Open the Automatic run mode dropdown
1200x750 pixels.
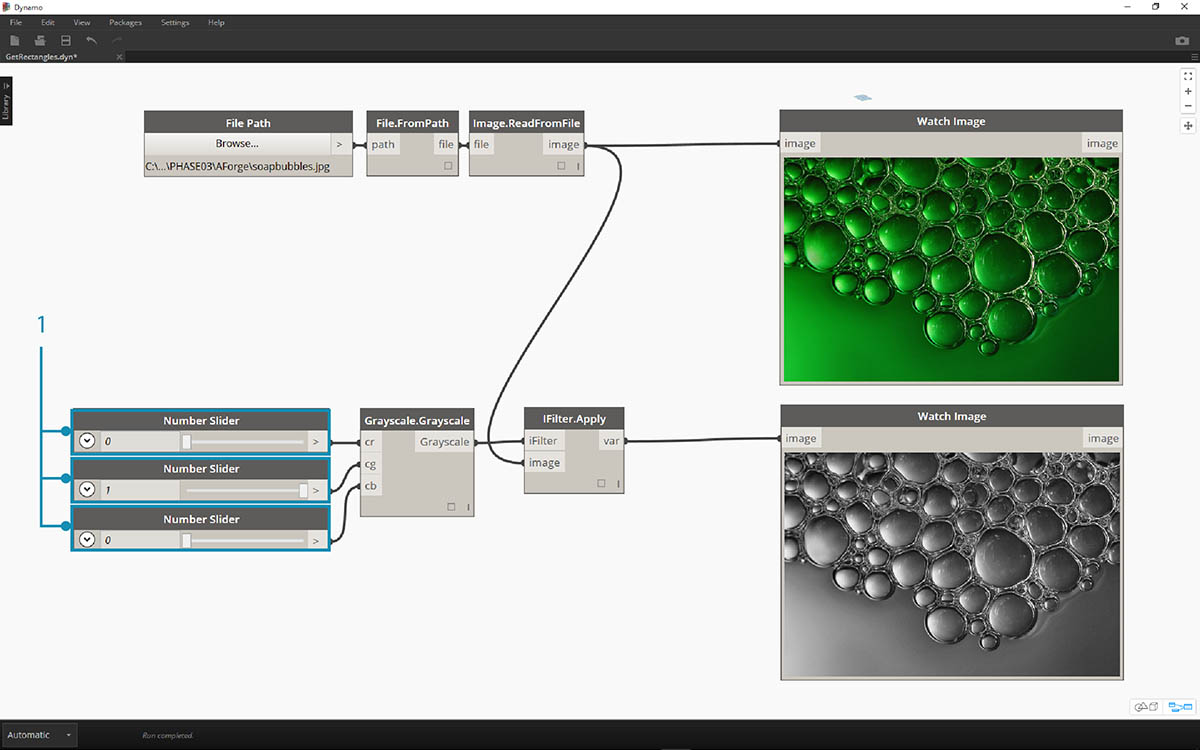coord(40,735)
